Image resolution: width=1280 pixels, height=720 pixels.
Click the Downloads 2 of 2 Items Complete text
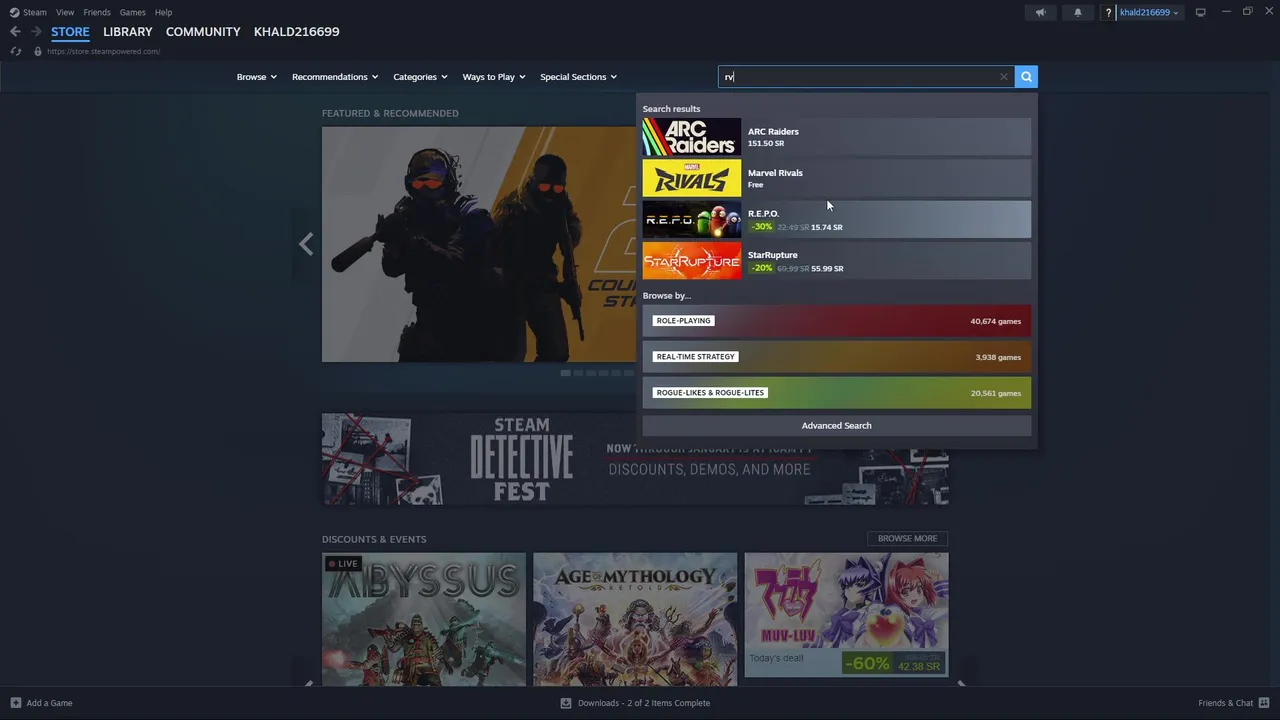pos(644,703)
